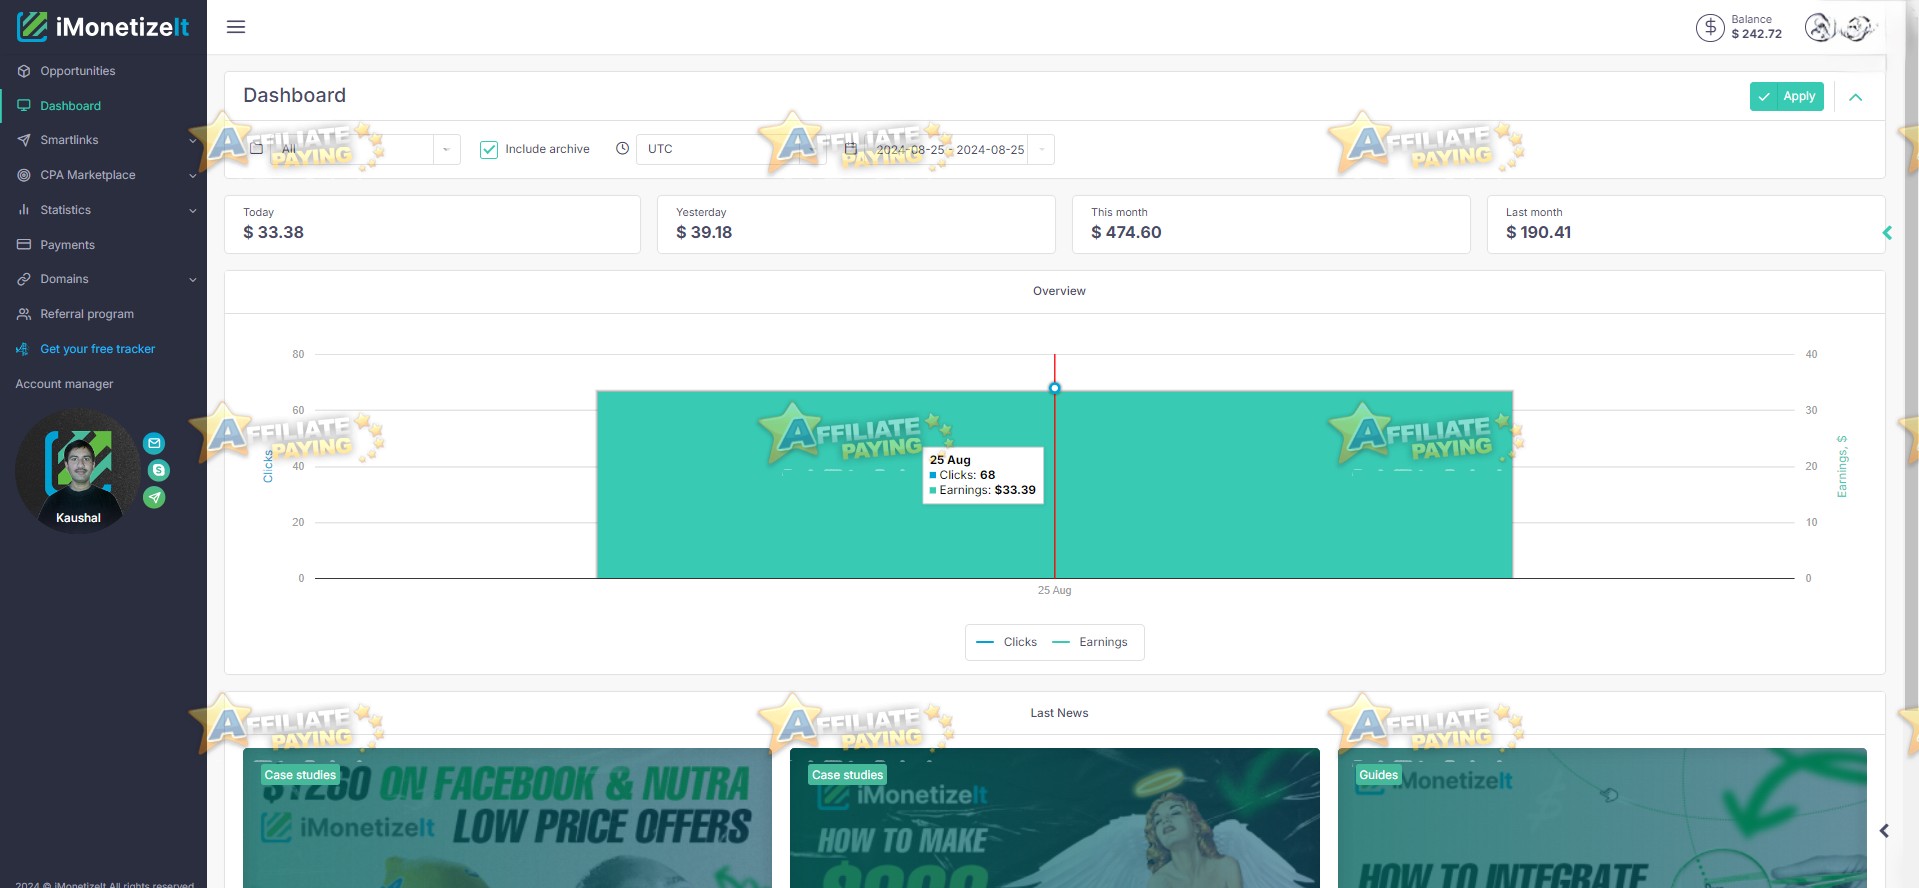Click the Payments card icon
This screenshot has height=888, width=1919.
(x=24, y=245)
